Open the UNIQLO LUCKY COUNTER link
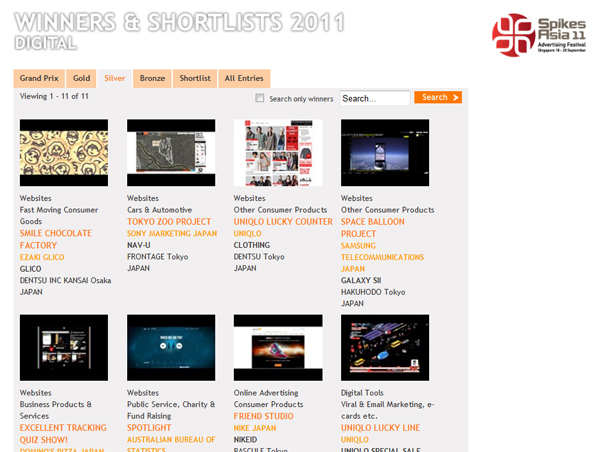The image size is (600, 452). coord(283,222)
